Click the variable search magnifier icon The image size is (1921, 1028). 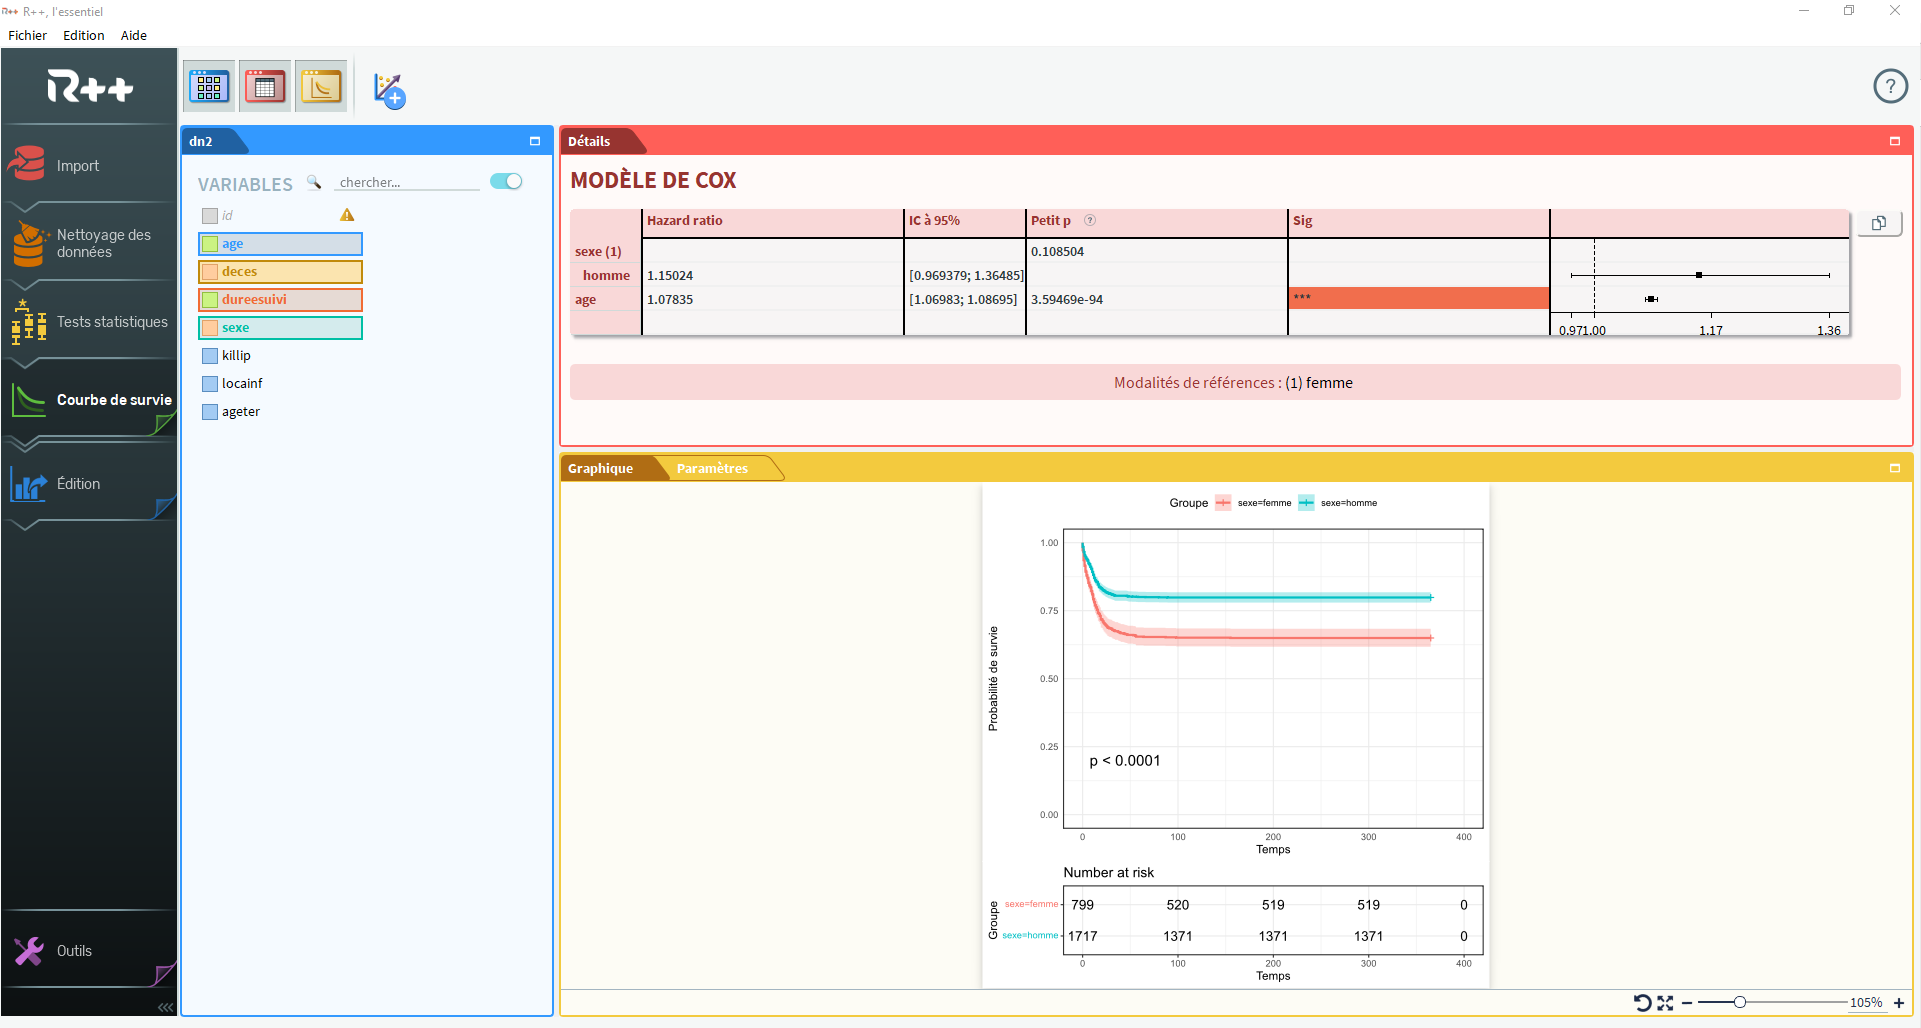pos(314,182)
